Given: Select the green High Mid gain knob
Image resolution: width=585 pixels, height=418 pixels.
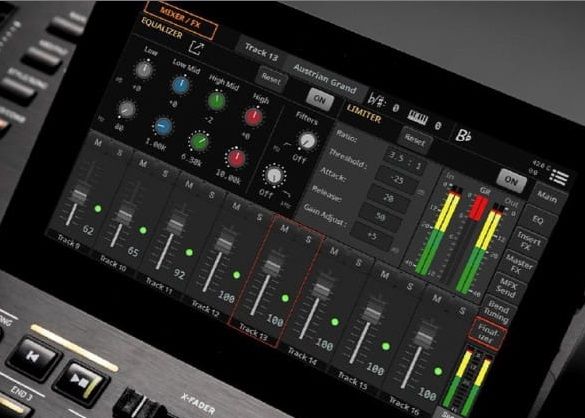Looking at the screenshot, I should [216, 101].
